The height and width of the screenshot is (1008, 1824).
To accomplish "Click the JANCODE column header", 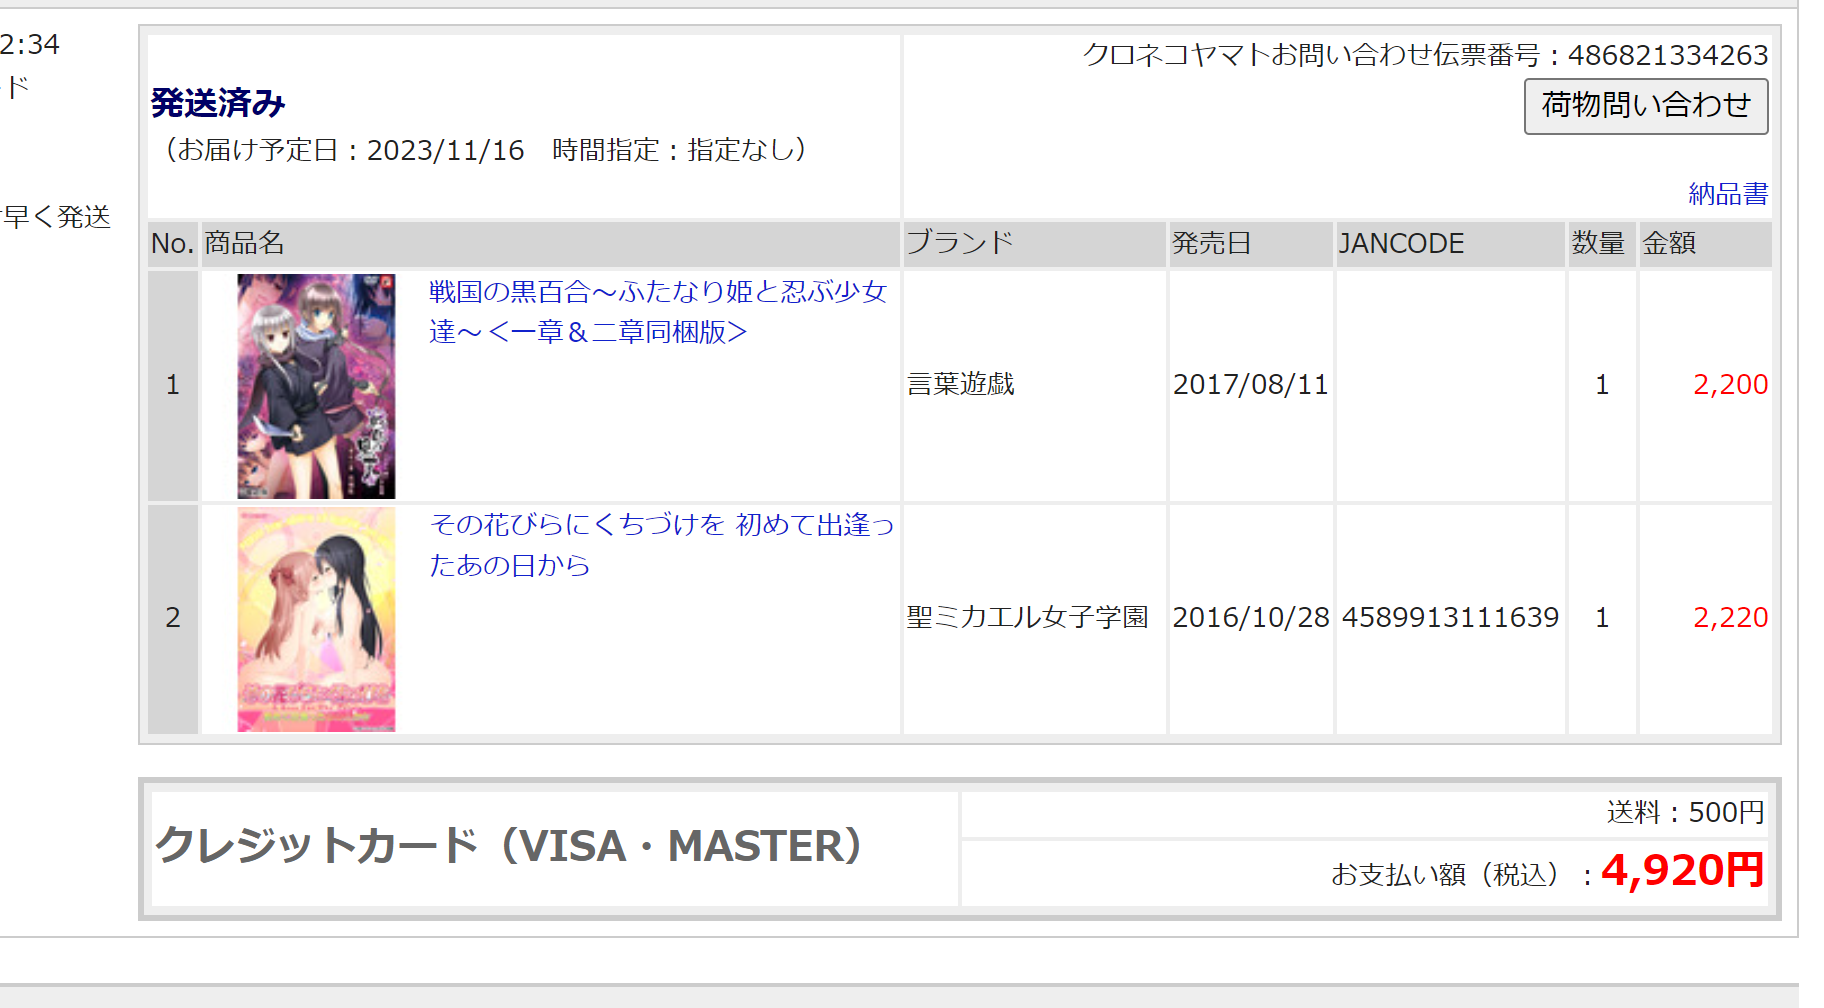I will [x=1400, y=243].
